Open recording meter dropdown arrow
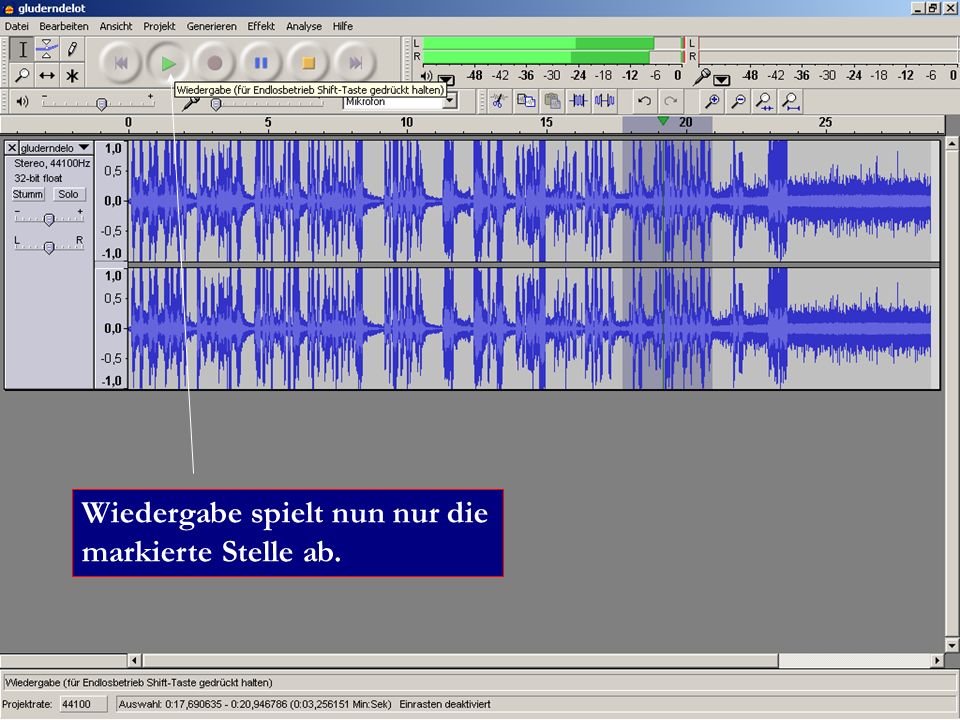Screen dimensions: 960x720 (722, 80)
